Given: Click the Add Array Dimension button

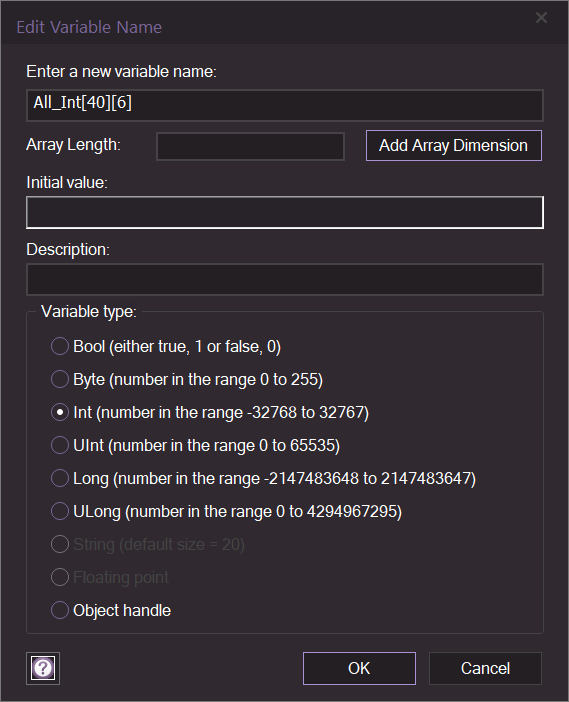Looking at the screenshot, I should (x=454, y=146).
